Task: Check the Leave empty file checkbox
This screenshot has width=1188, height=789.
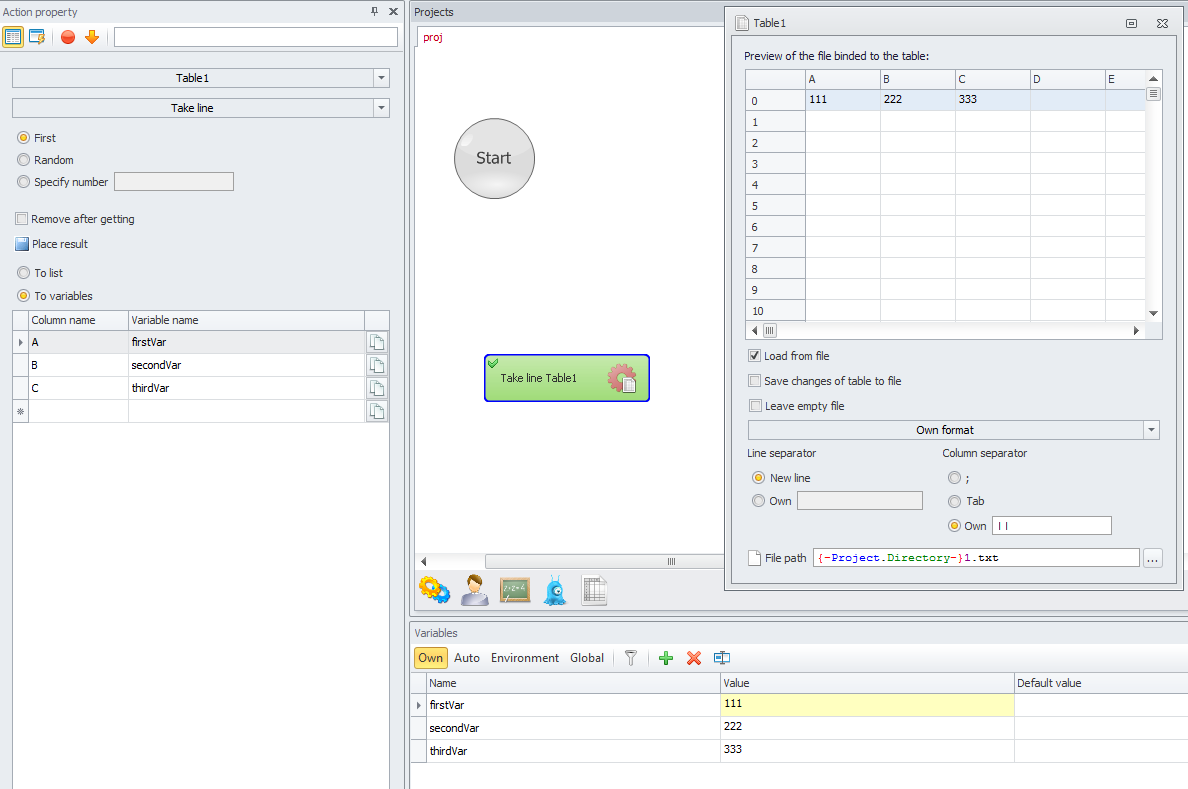Action: tap(755, 405)
